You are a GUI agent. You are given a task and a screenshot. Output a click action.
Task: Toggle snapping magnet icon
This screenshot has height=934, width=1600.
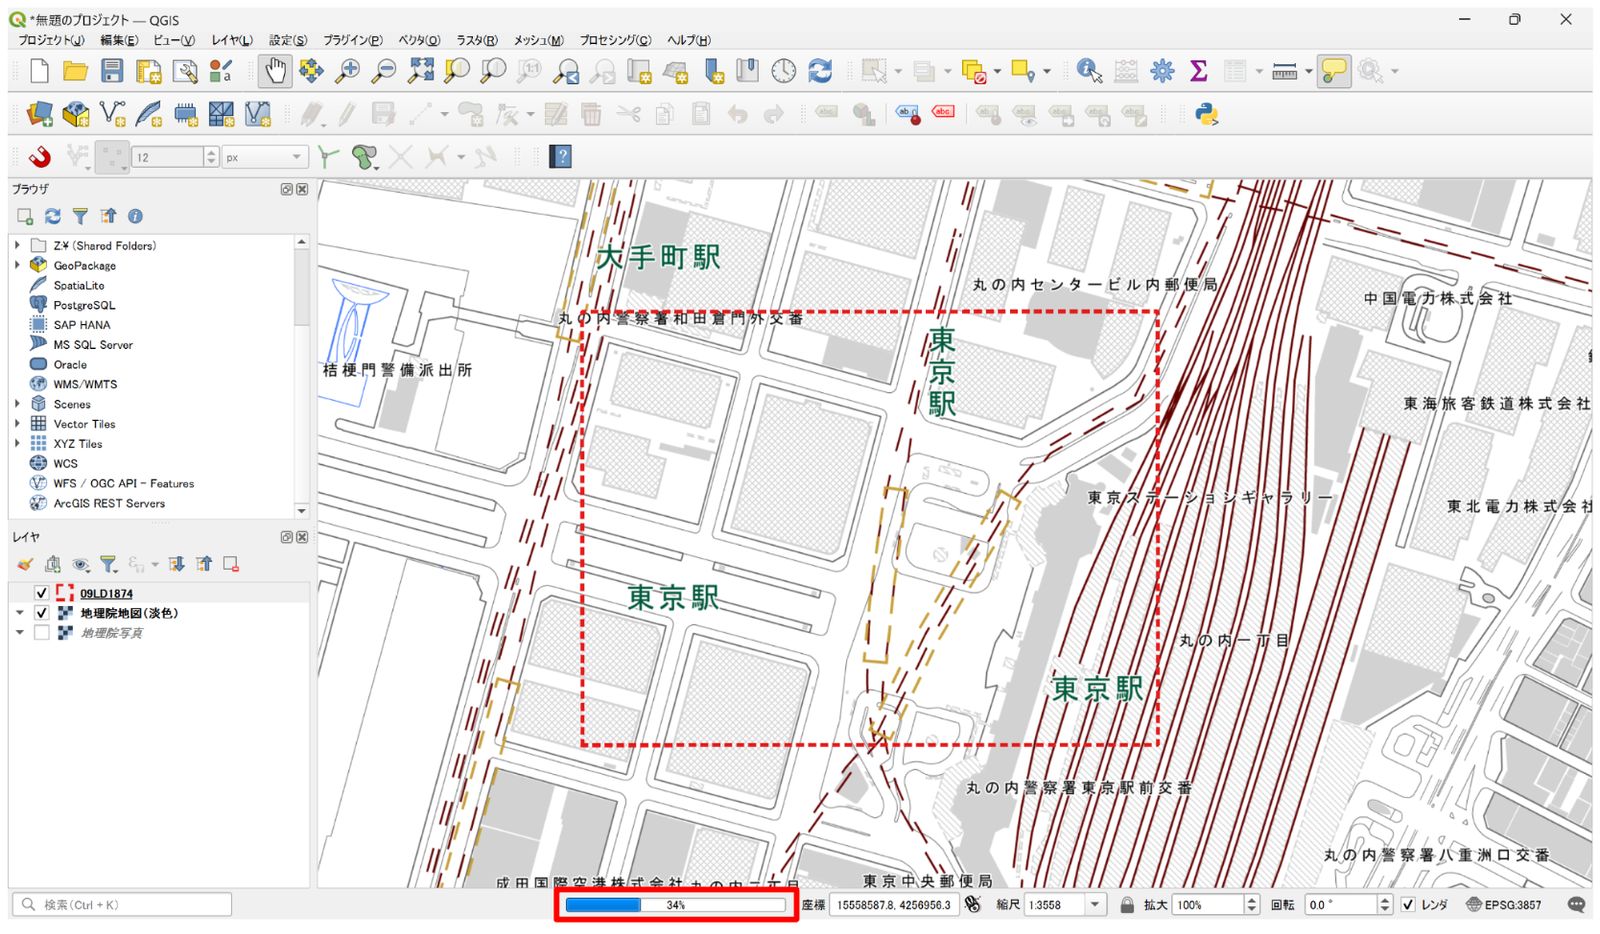coord(40,157)
